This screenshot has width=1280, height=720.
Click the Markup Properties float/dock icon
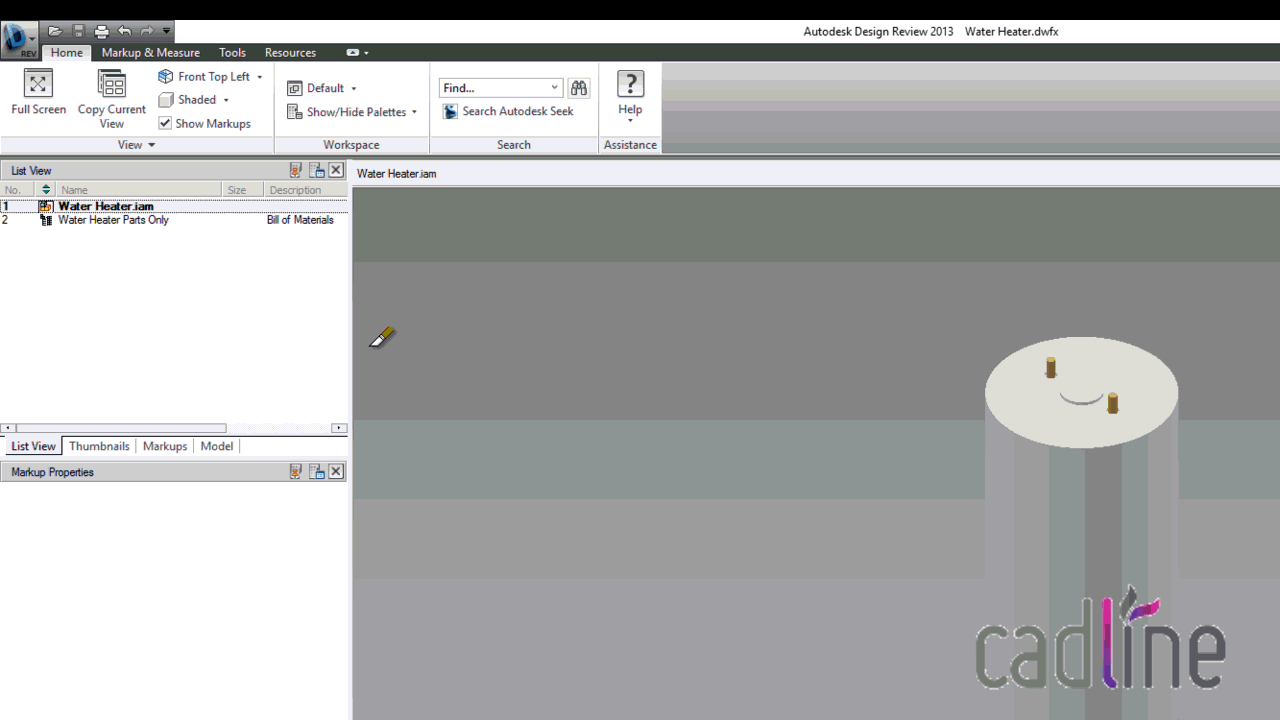coord(317,471)
